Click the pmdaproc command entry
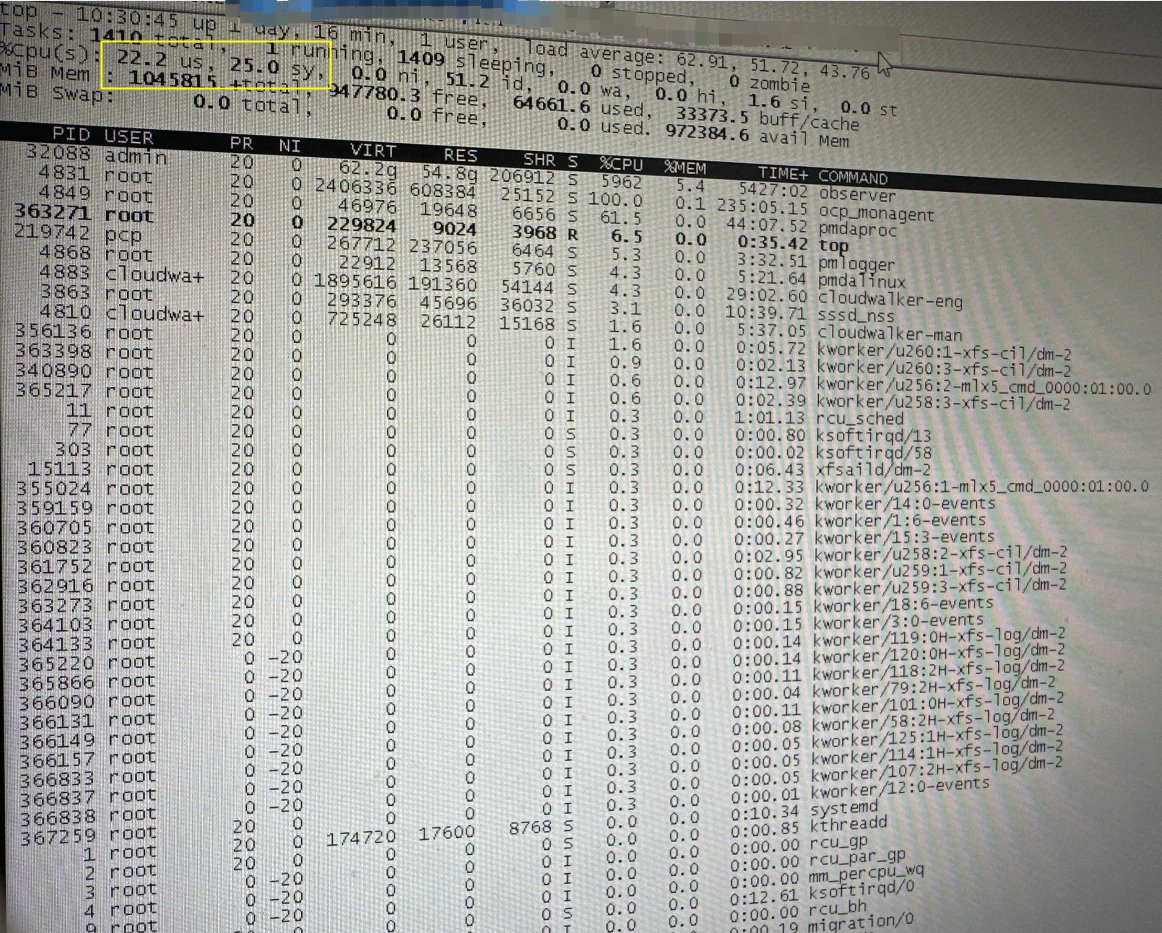Viewport: 1162px width, 933px height. pyautogui.click(x=857, y=230)
